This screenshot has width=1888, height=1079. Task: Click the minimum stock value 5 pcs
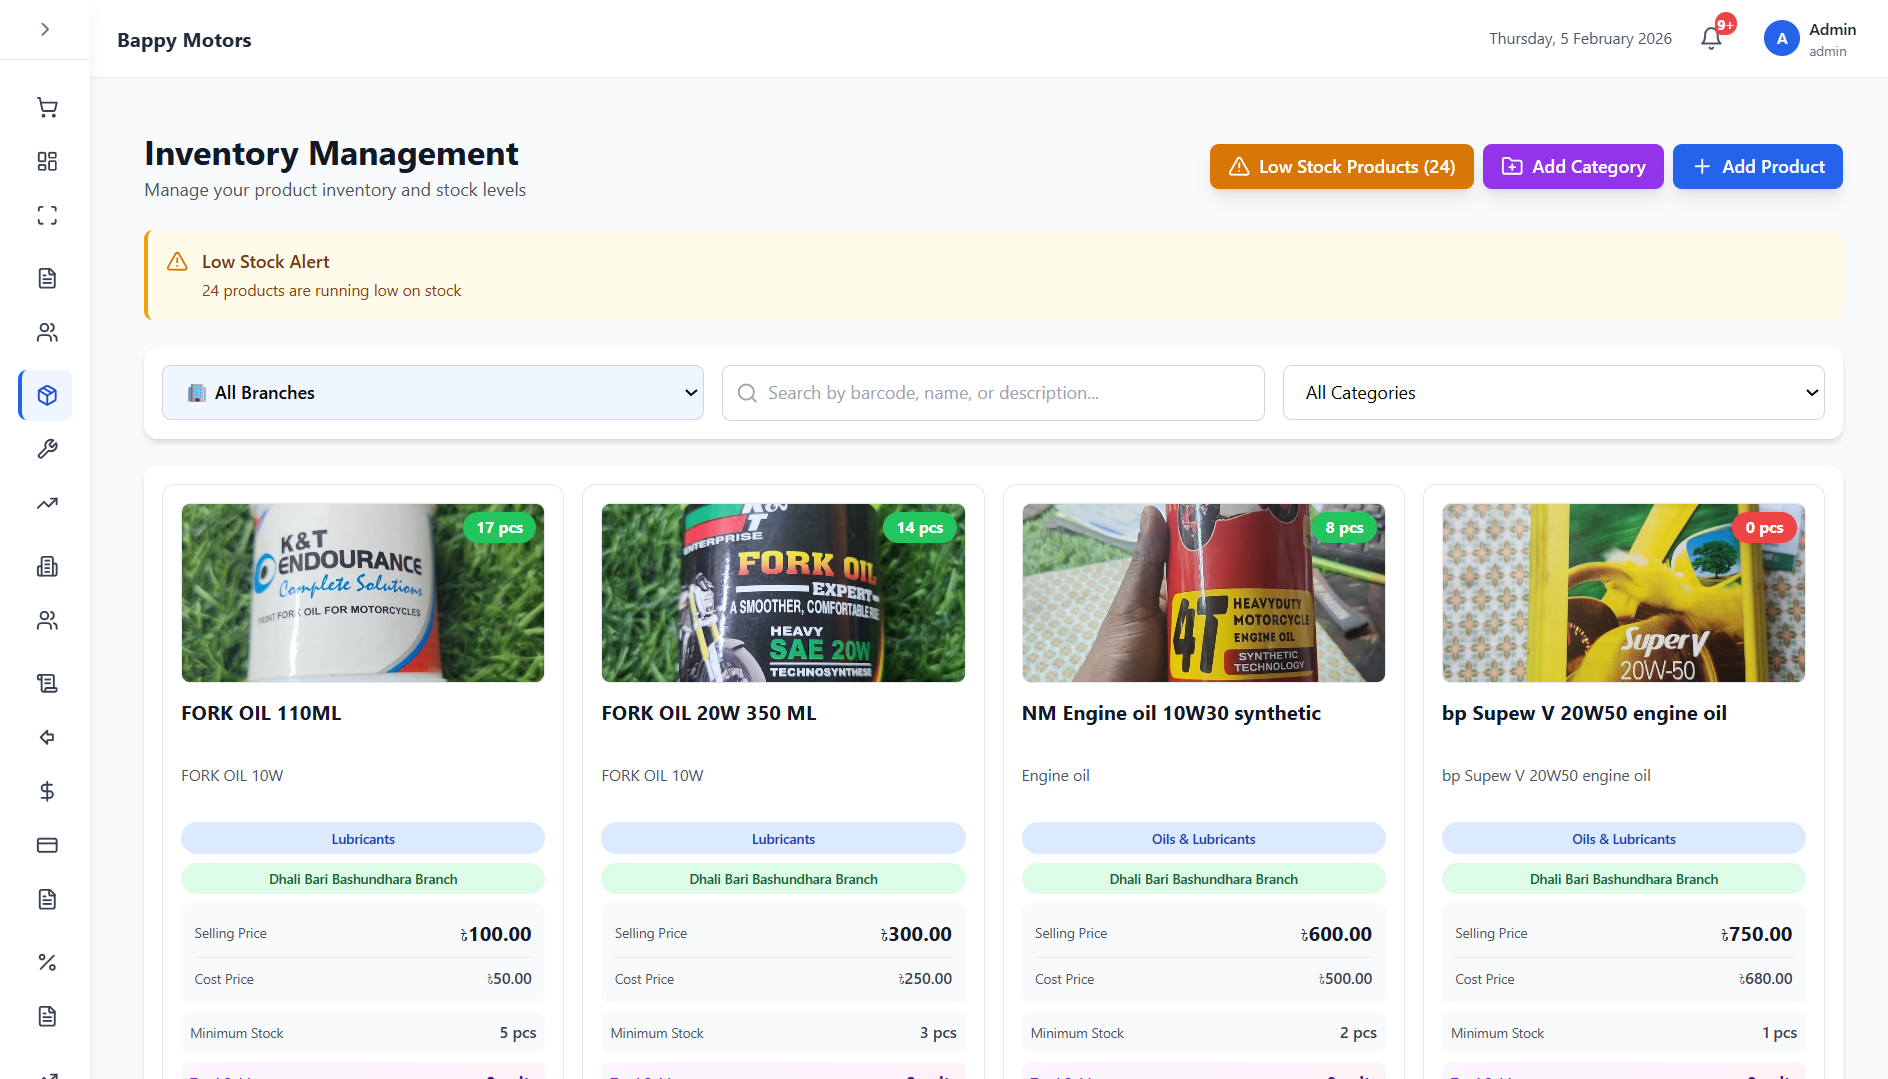coord(518,1033)
